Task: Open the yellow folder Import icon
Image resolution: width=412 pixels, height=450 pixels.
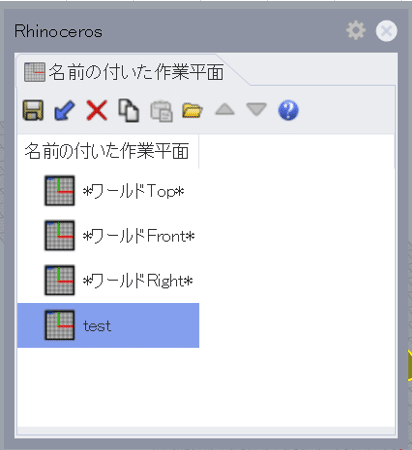Action: click(x=192, y=111)
